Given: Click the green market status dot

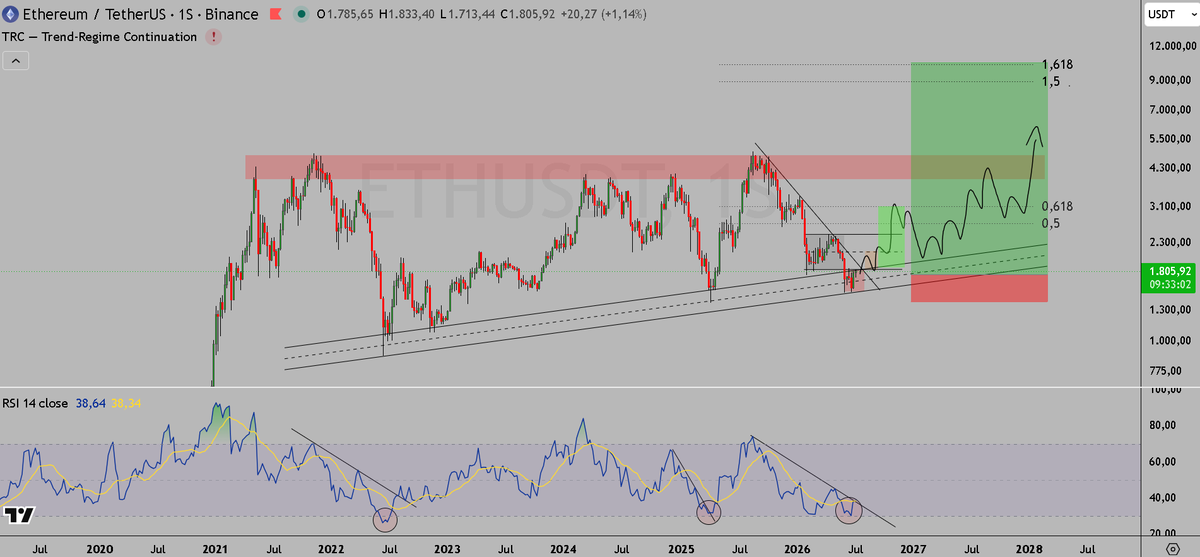Looking at the screenshot, I should 299,15.
